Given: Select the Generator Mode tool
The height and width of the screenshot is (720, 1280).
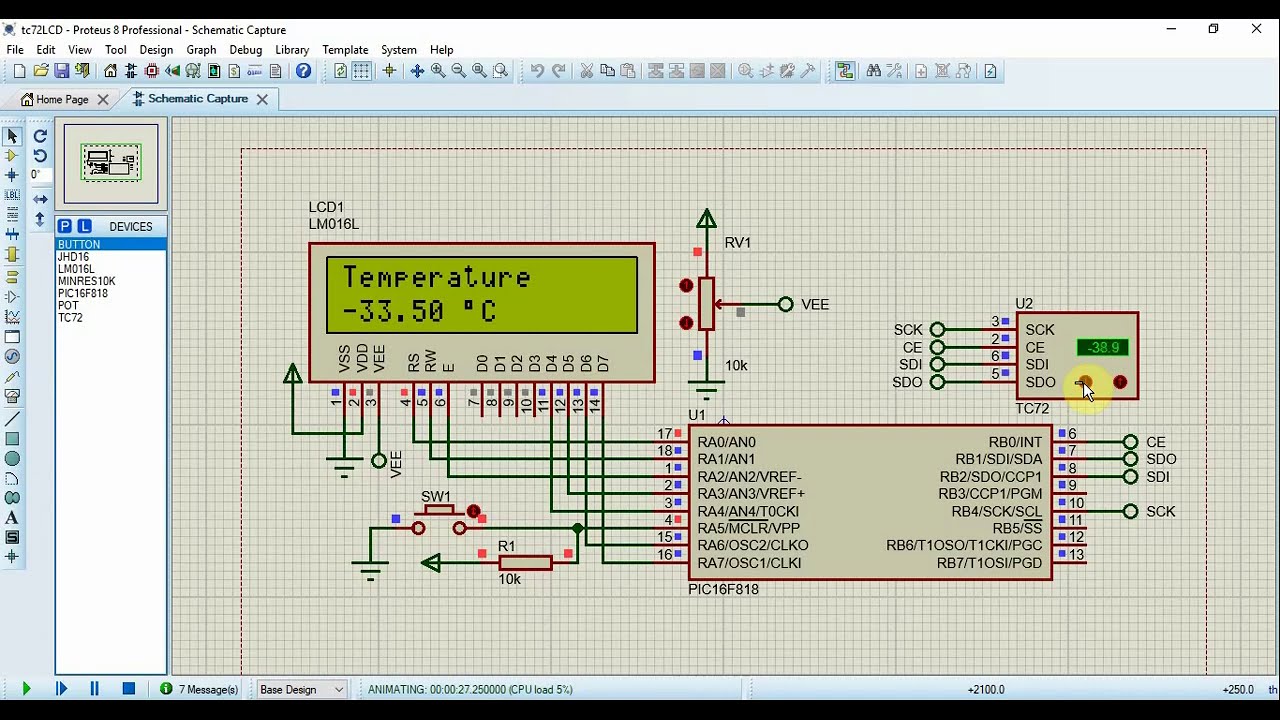Looking at the screenshot, I should click(12, 357).
